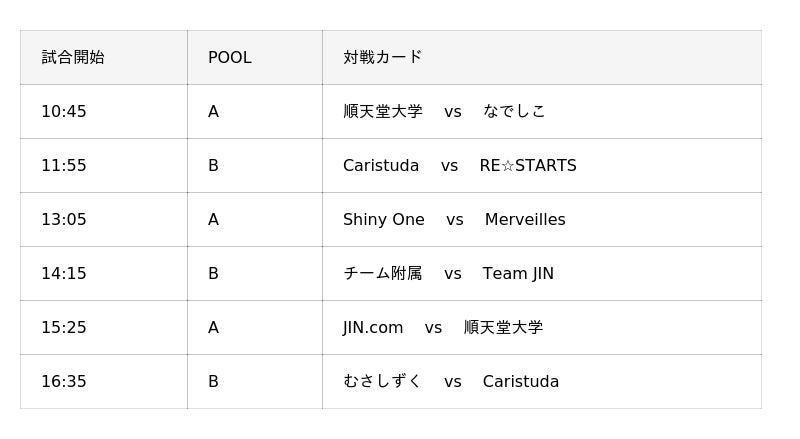This screenshot has width=800, height=439.
Task: Click the POOL column header
Action: [230, 58]
